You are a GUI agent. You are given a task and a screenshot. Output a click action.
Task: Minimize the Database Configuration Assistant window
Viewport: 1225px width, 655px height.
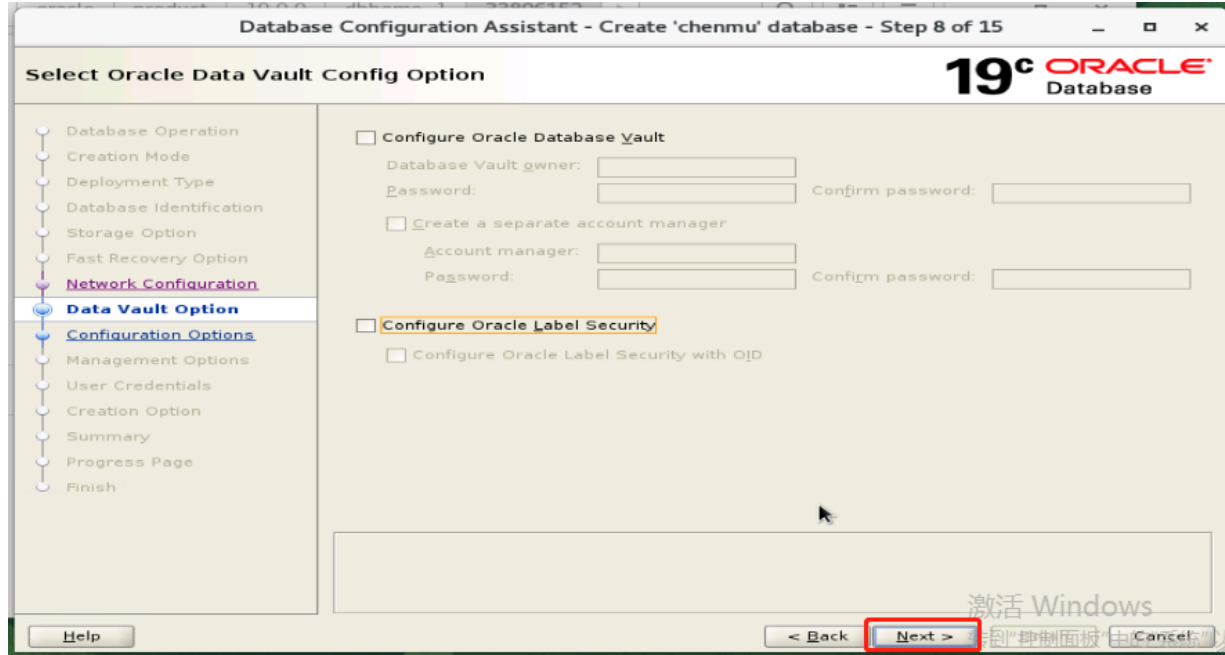pos(1099,27)
